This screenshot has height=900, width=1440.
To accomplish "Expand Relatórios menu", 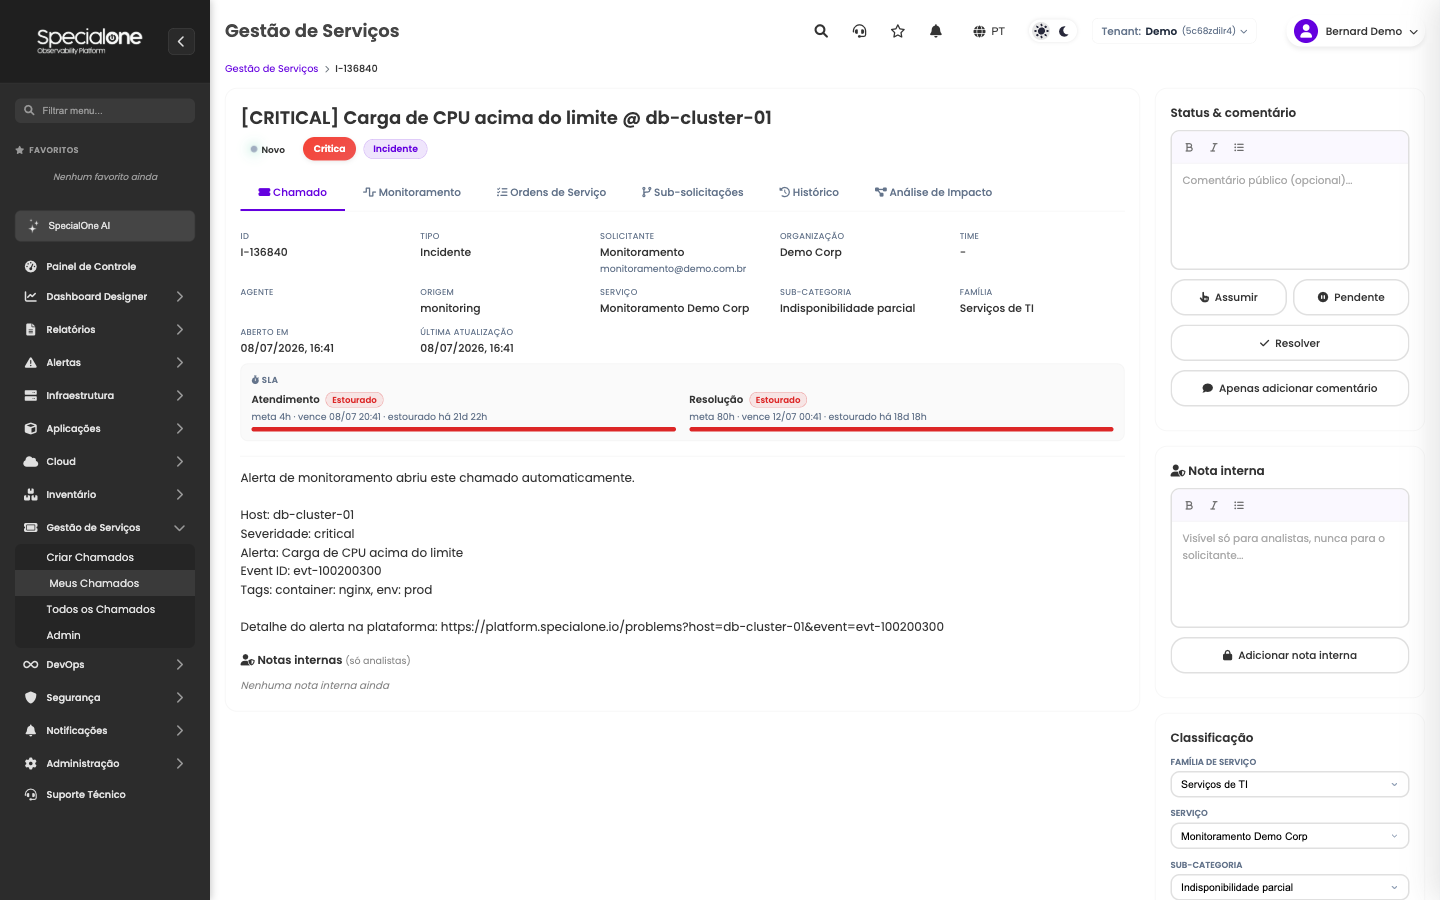I will tap(105, 329).
